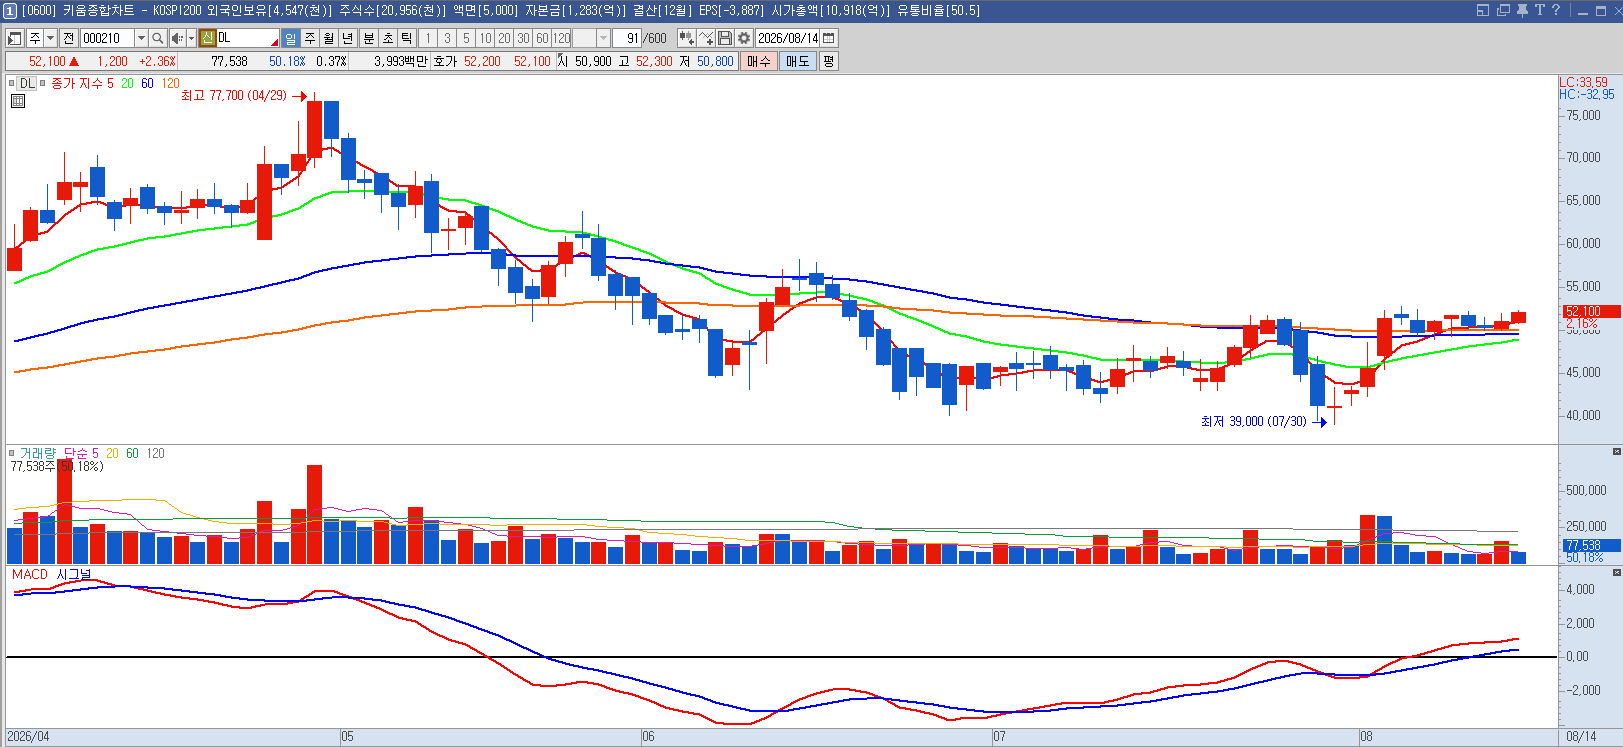The width and height of the screenshot is (1623, 747).
Task: Expand the speaker options dropdown arrow
Action: coord(190,38)
